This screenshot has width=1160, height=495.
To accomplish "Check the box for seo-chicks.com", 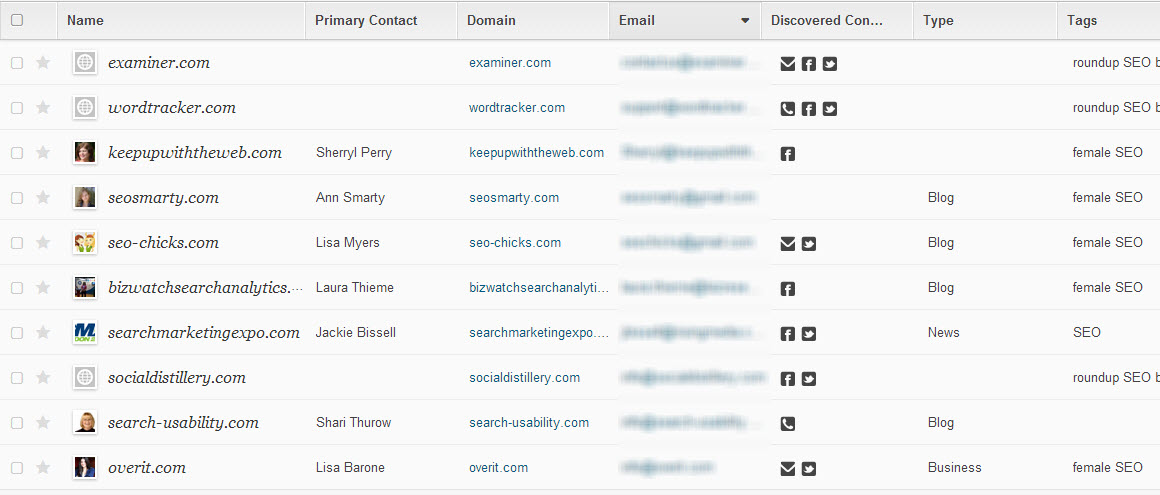I will [x=17, y=243].
